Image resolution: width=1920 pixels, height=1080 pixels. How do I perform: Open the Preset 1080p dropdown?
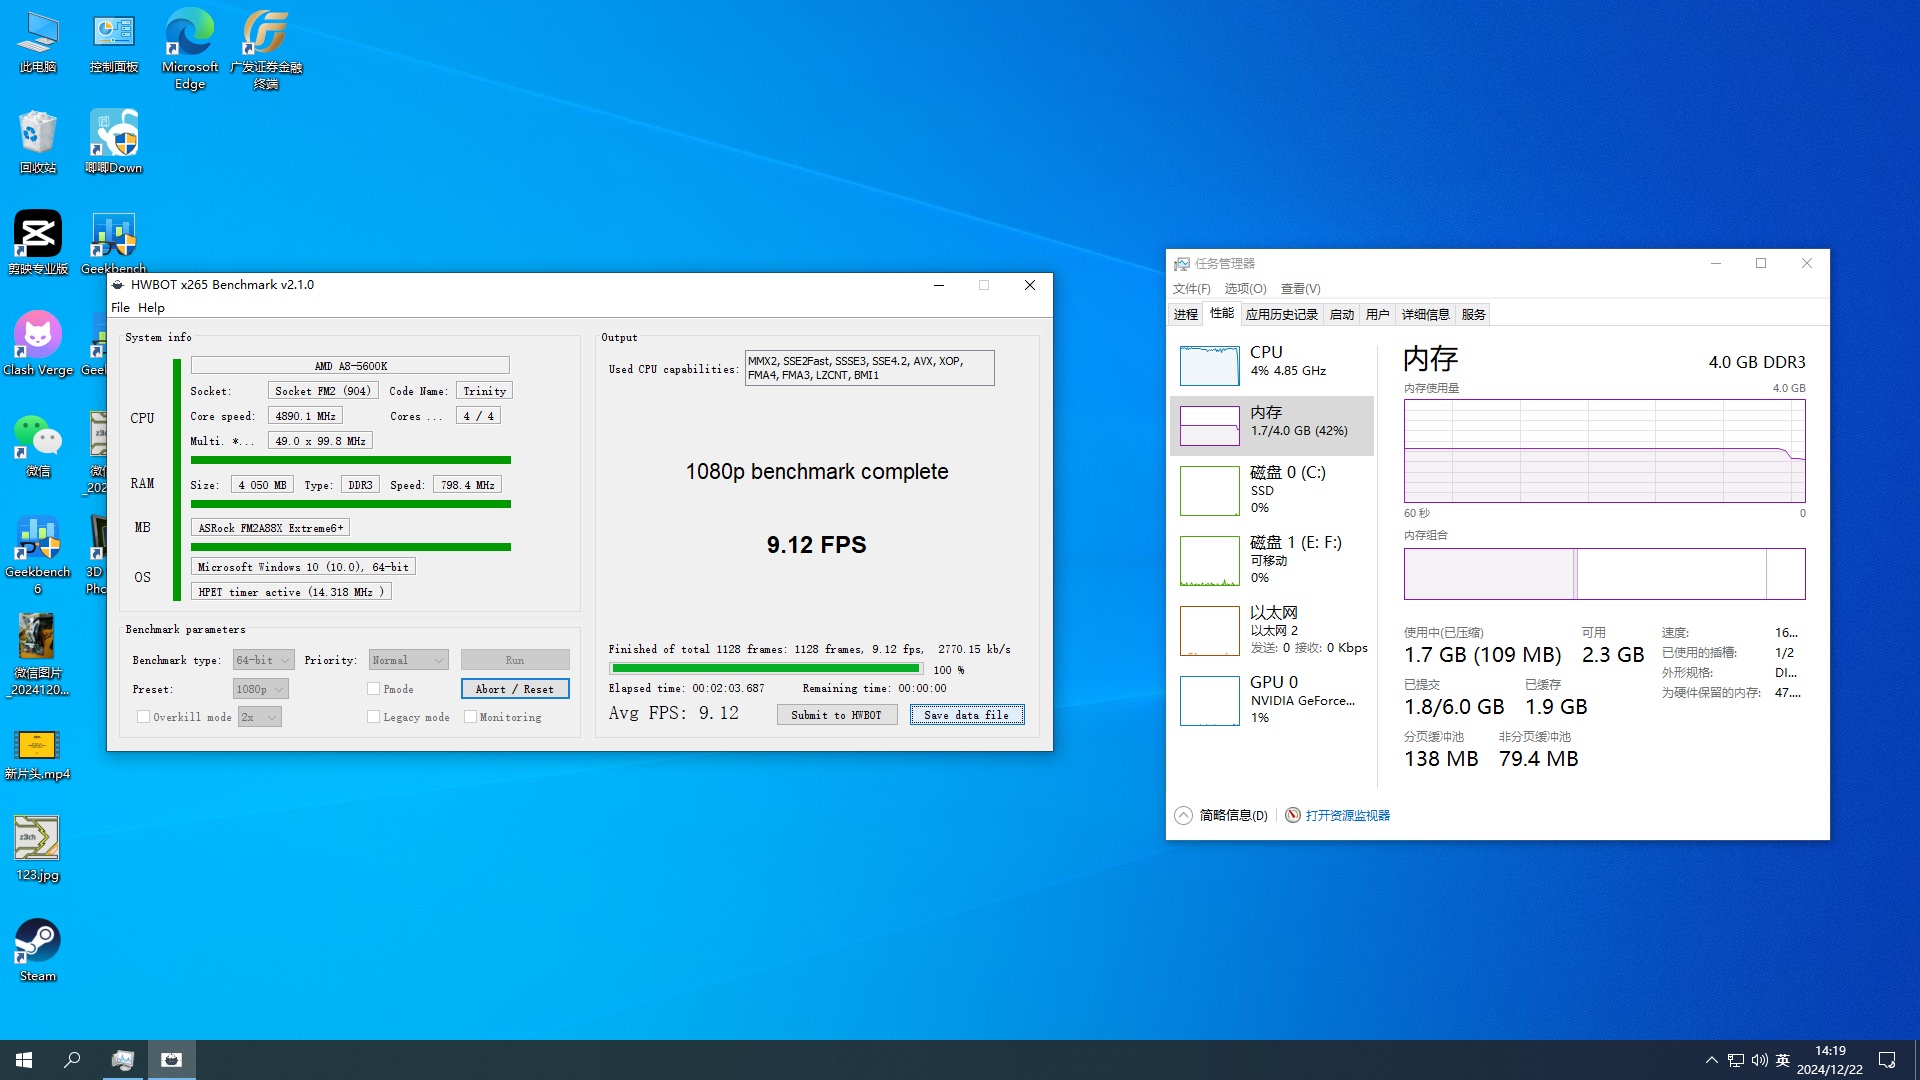point(260,689)
